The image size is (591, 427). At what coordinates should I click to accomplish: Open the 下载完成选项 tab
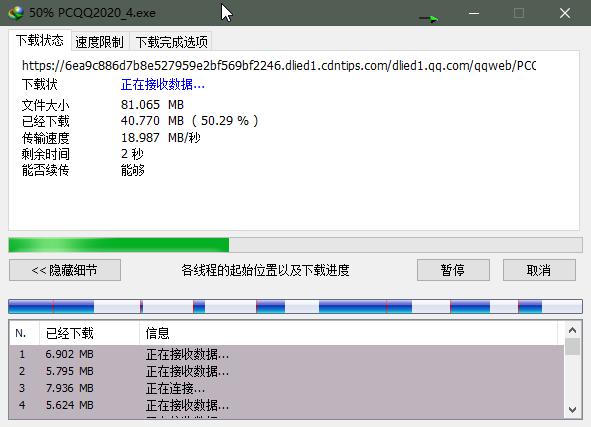click(x=171, y=42)
